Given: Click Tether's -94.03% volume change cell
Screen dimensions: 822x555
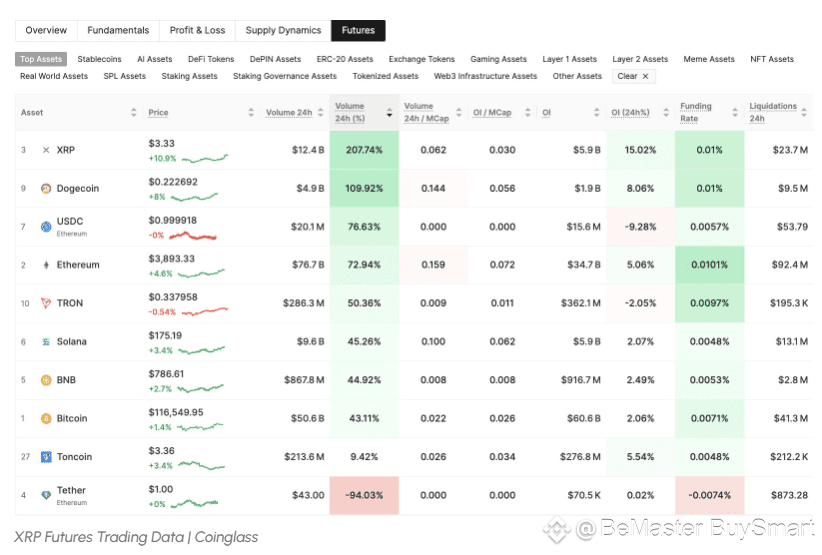Looking at the screenshot, I should click(x=364, y=495).
